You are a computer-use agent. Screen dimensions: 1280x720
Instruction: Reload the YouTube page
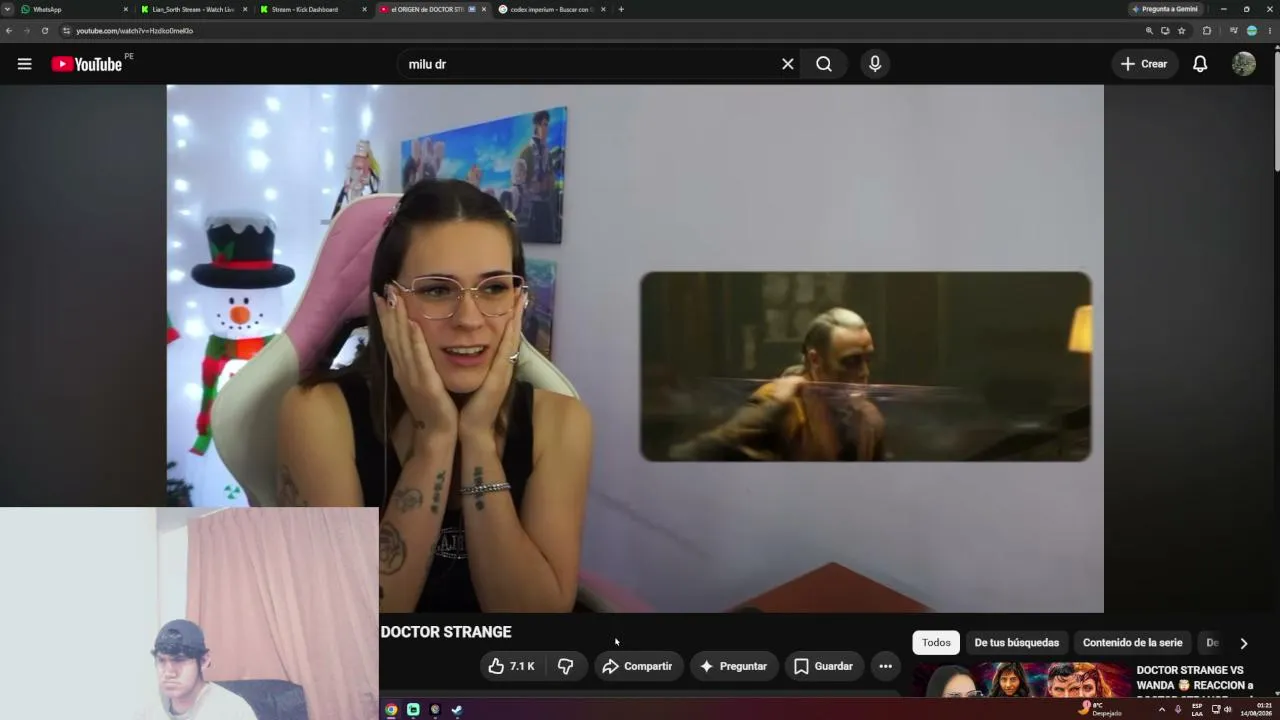click(x=44, y=31)
